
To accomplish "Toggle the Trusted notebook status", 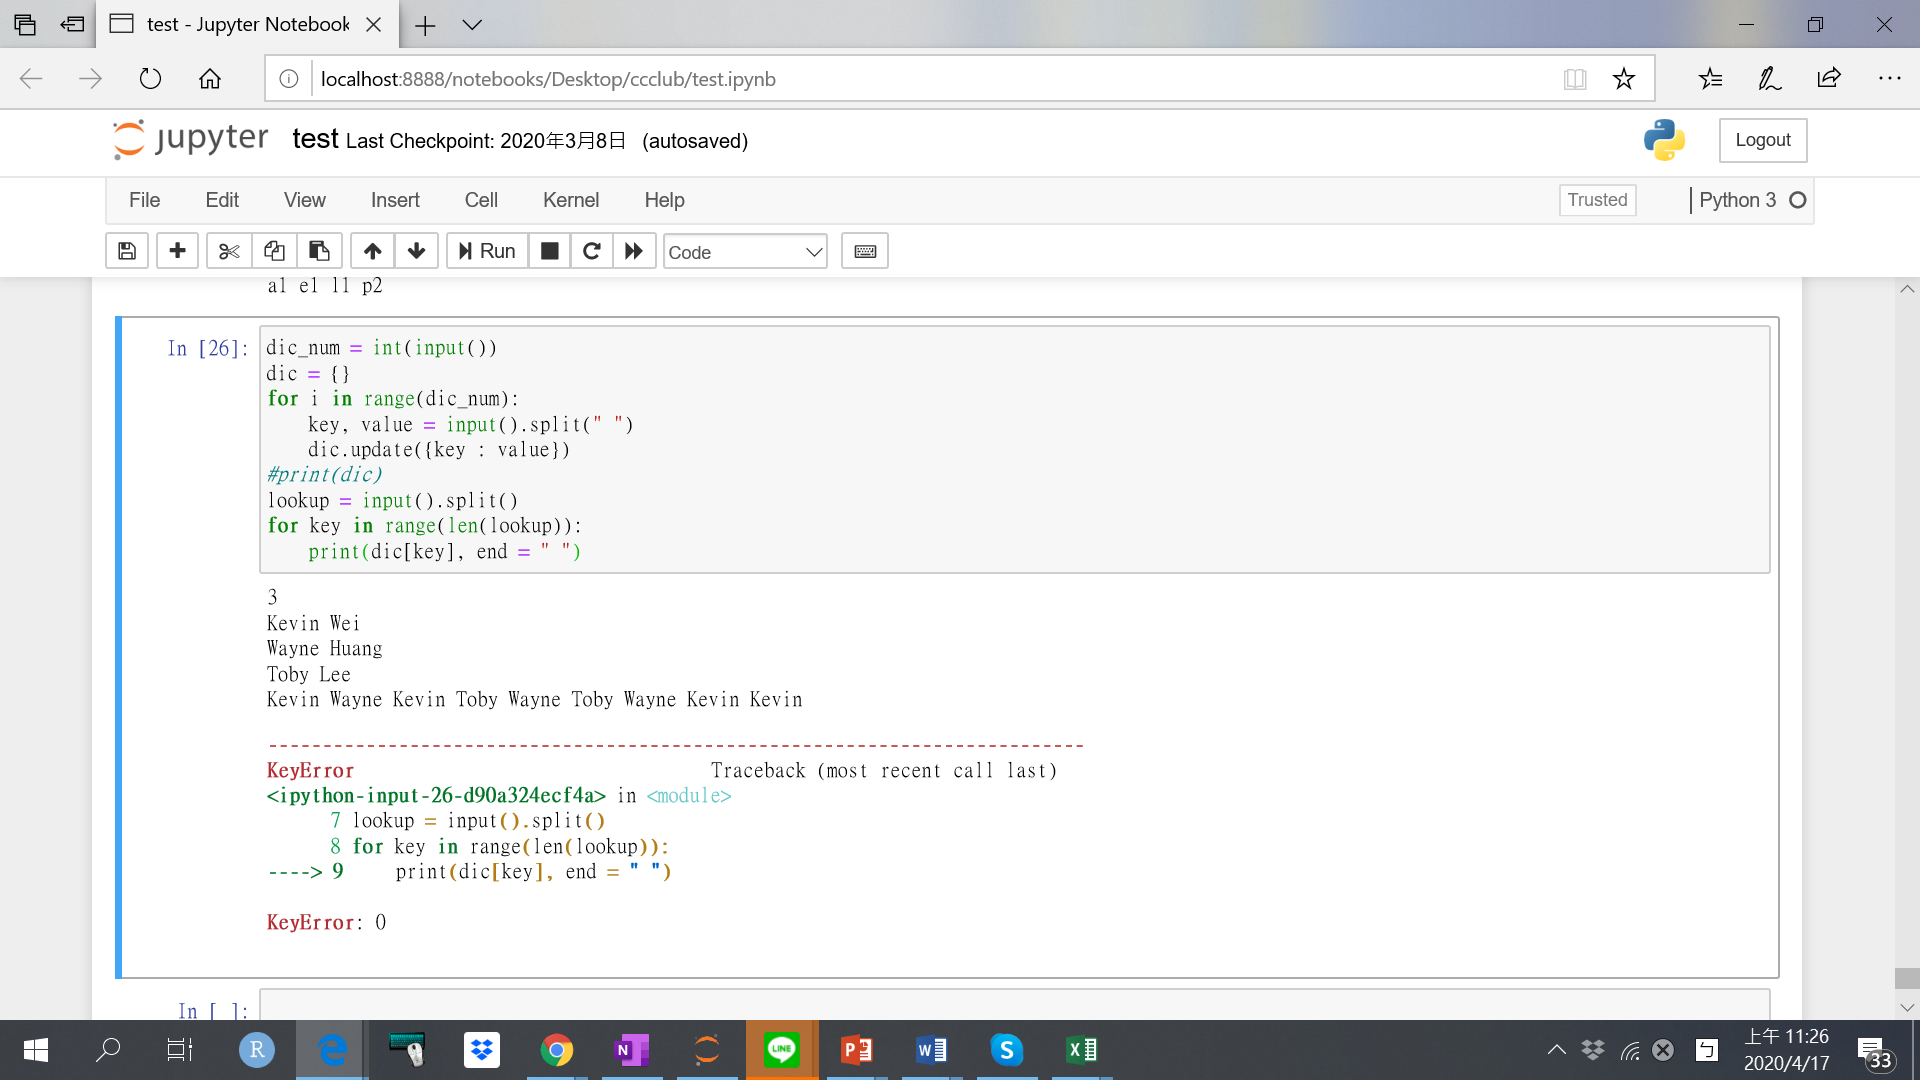I will tap(1597, 200).
